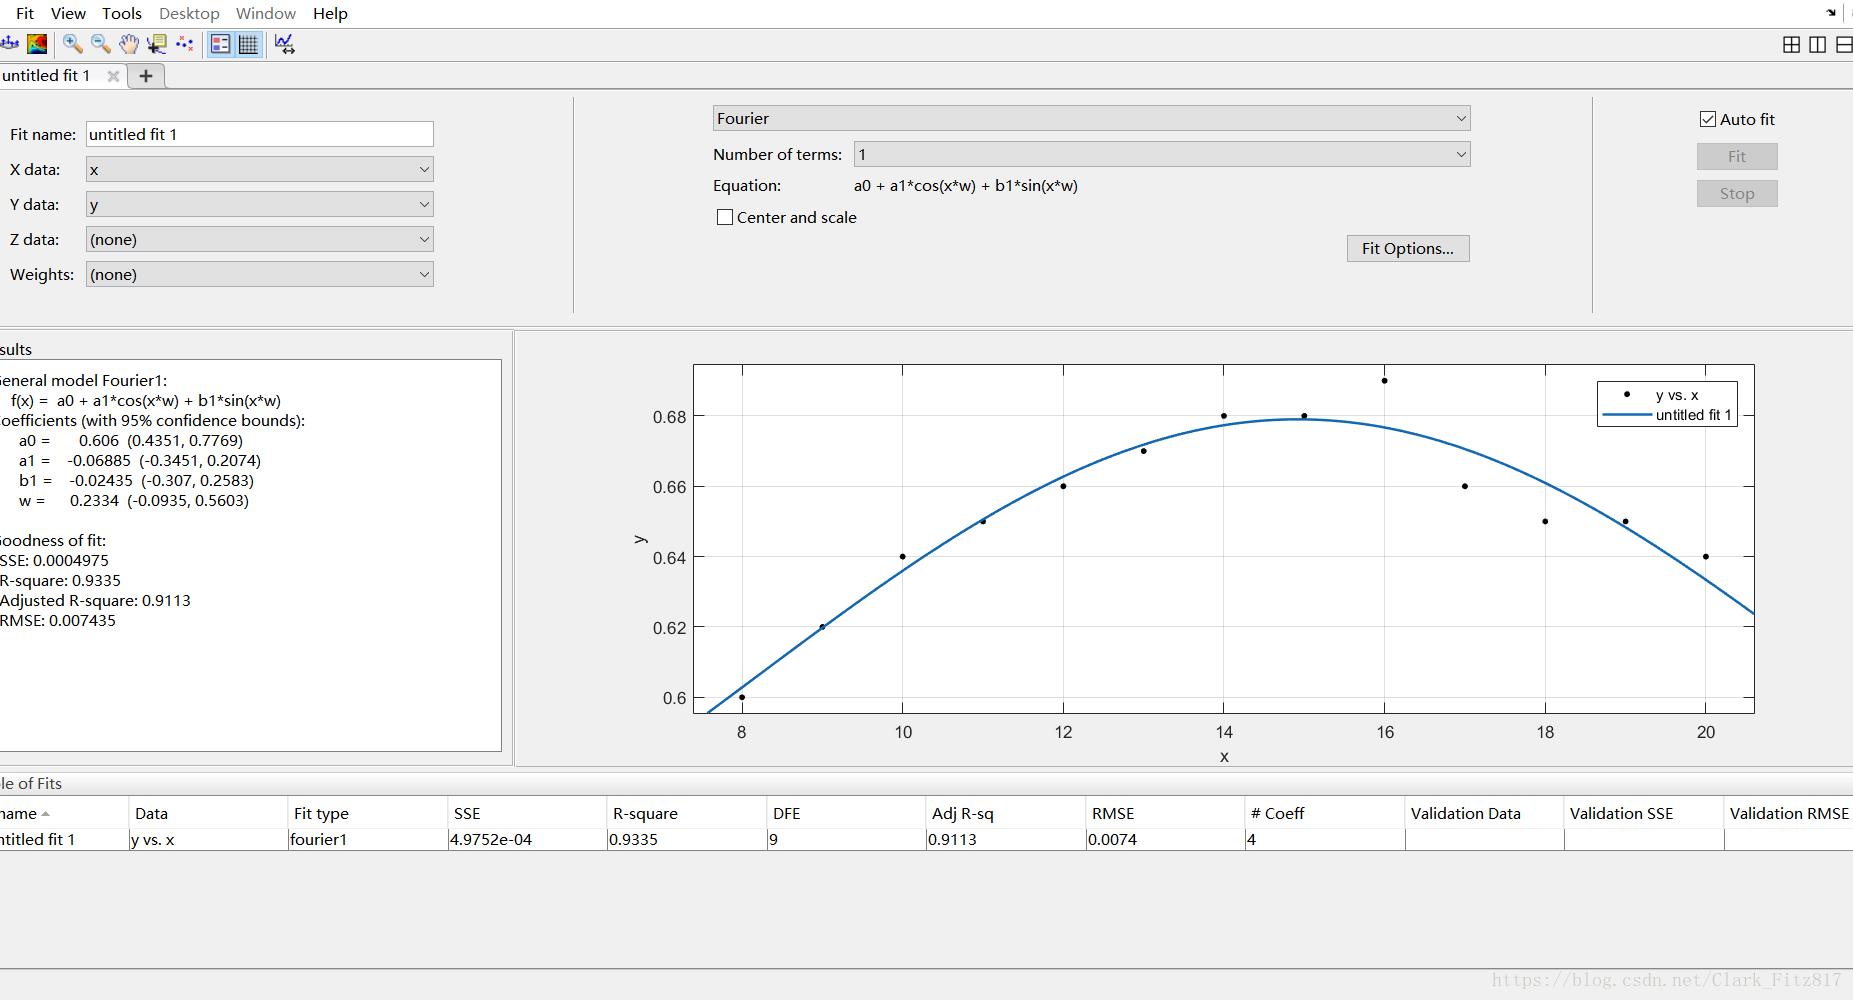Enable the Center and scale checkbox

(x=725, y=217)
